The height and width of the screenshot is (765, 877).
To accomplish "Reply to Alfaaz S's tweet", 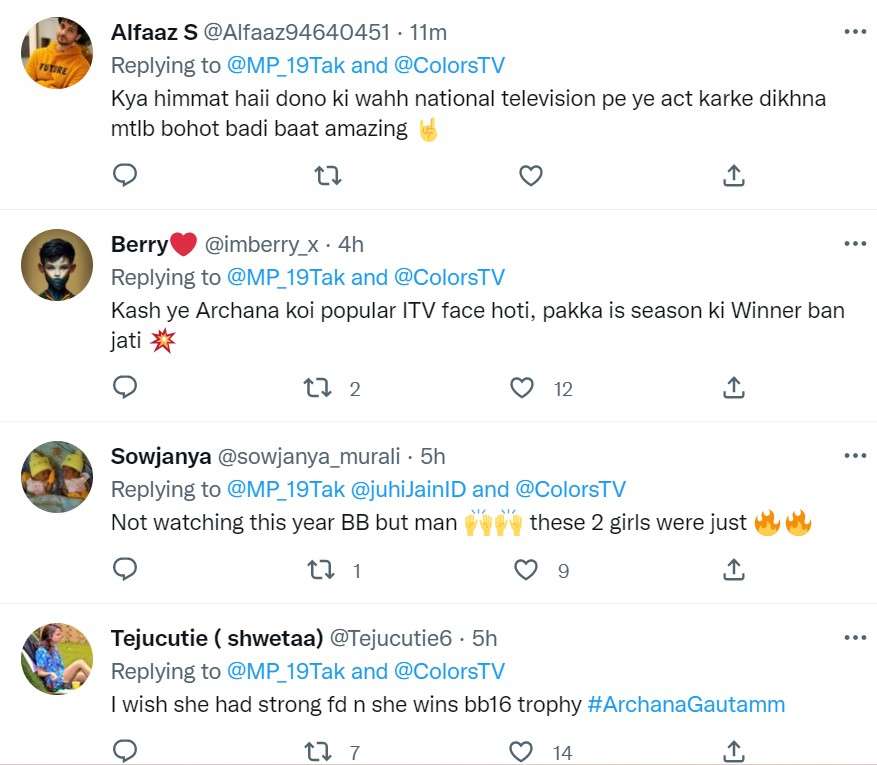I will 125,176.
